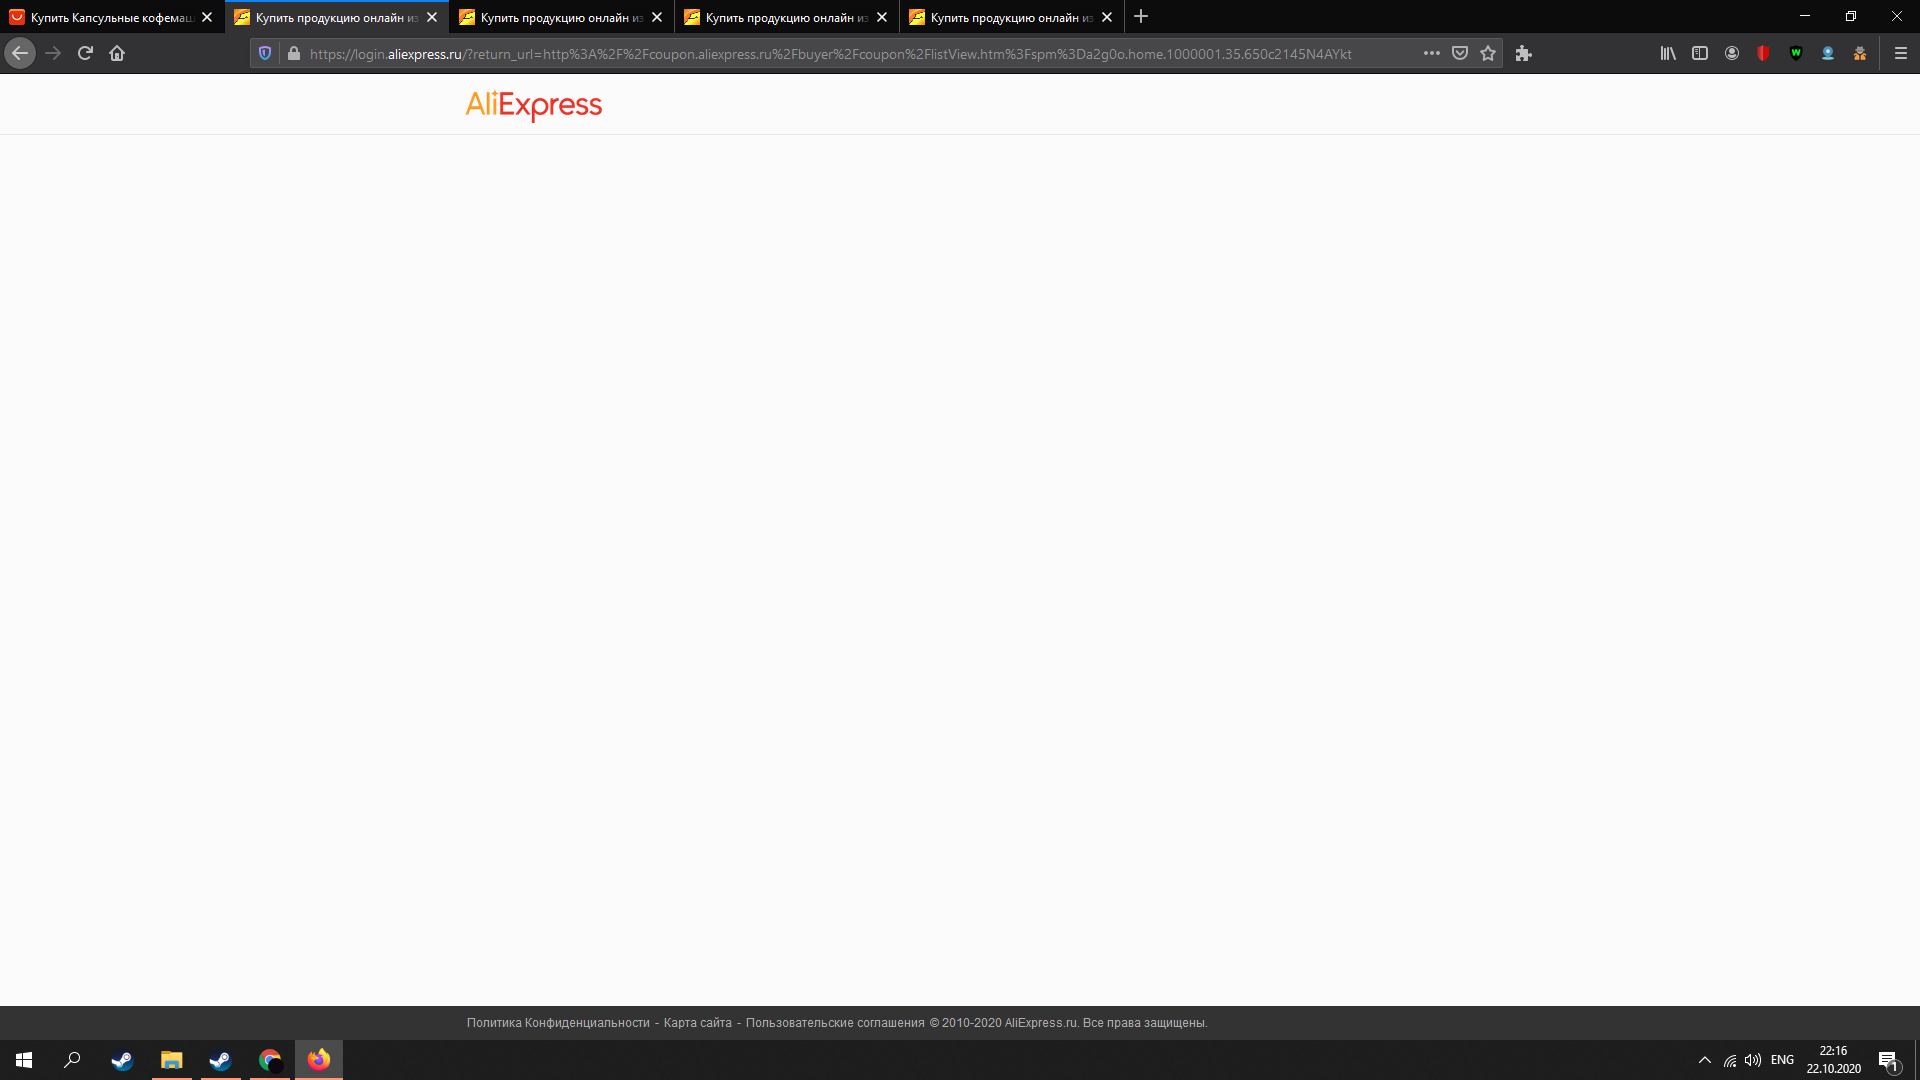Click the orange extension icon

[1860, 53]
